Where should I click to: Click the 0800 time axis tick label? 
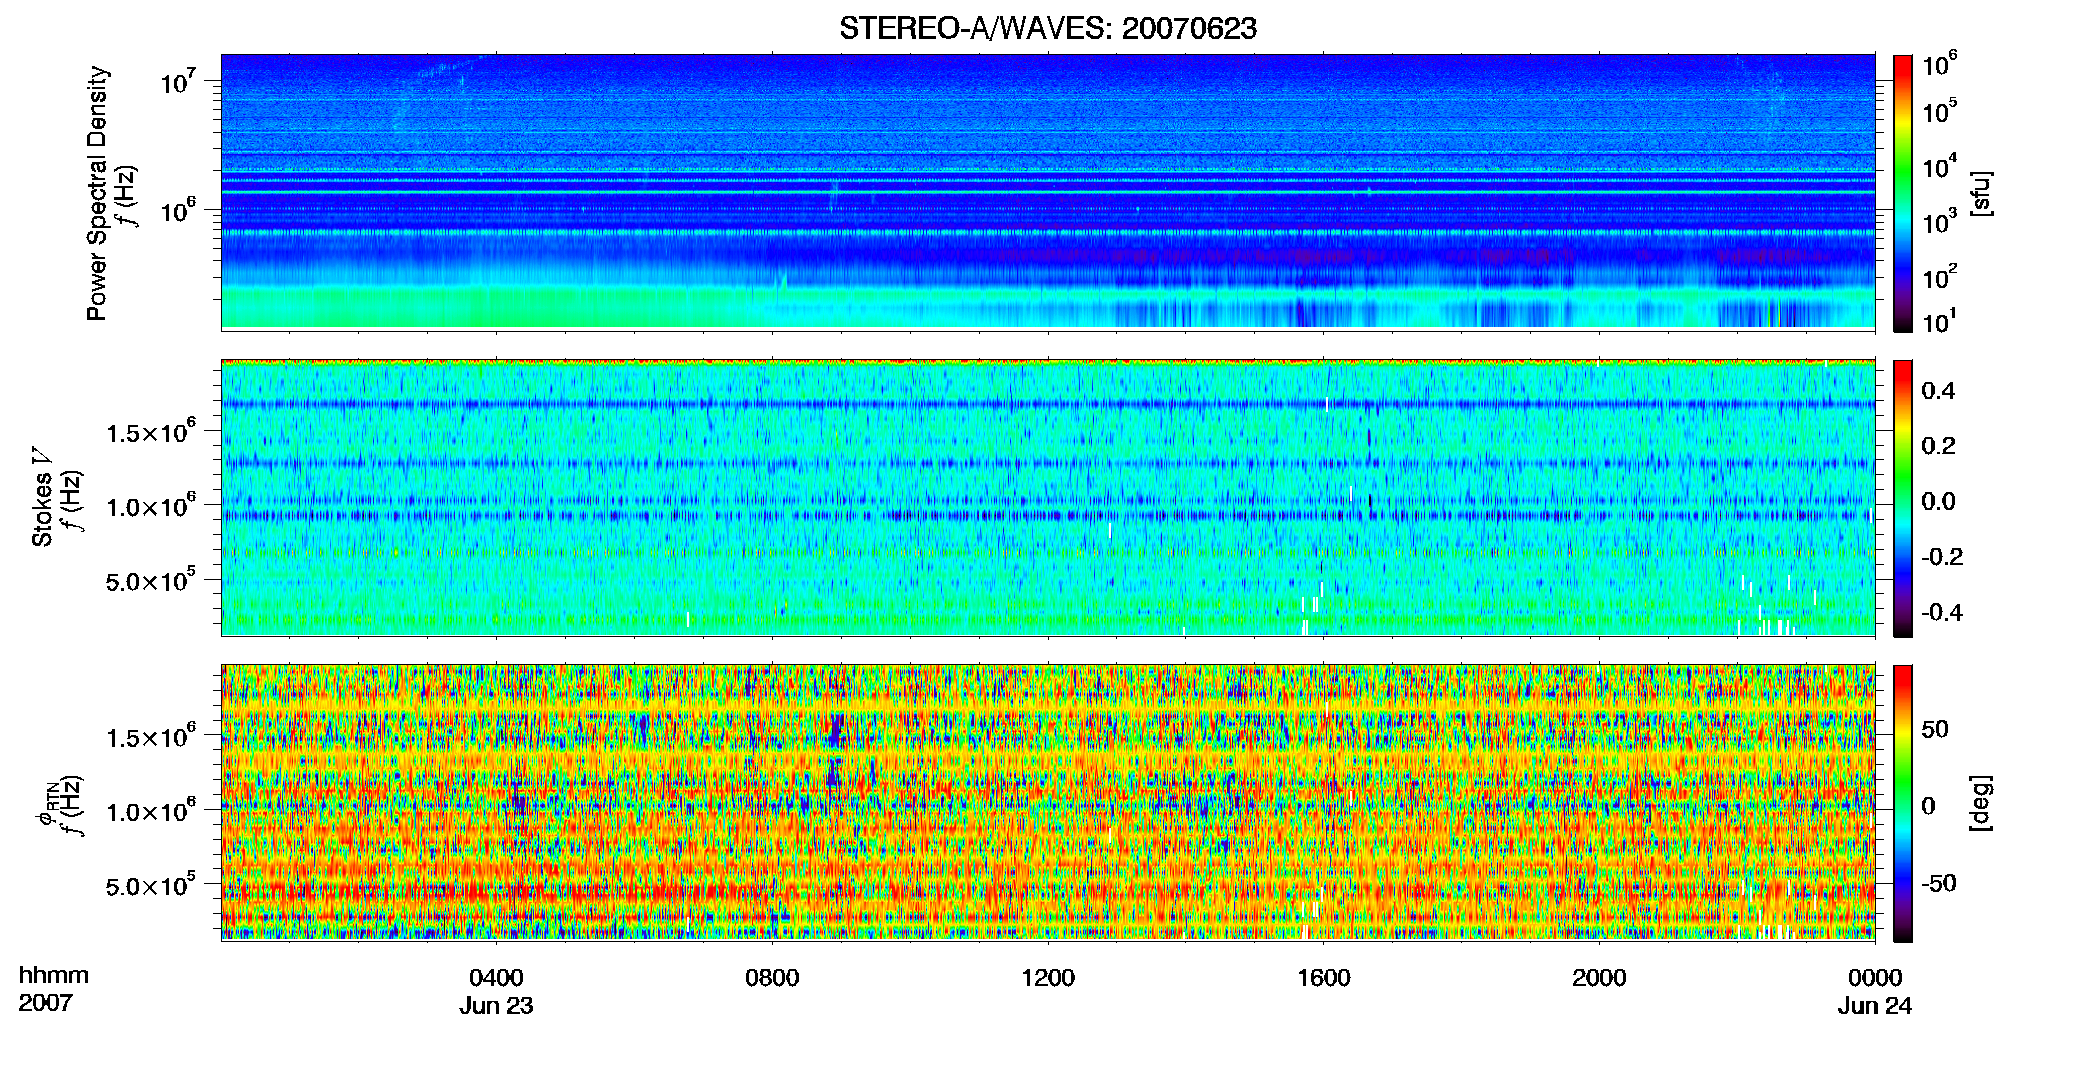tap(772, 978)
